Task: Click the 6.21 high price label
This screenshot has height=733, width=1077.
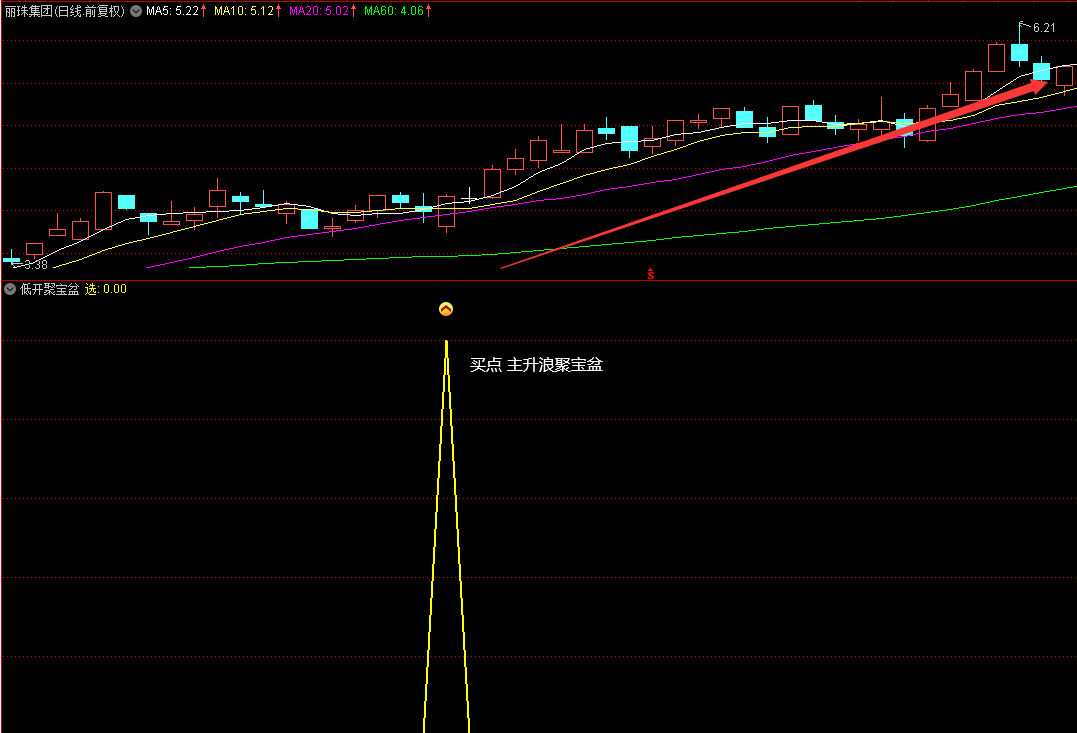Action: pyautogui.click(x=1043, y=28)
